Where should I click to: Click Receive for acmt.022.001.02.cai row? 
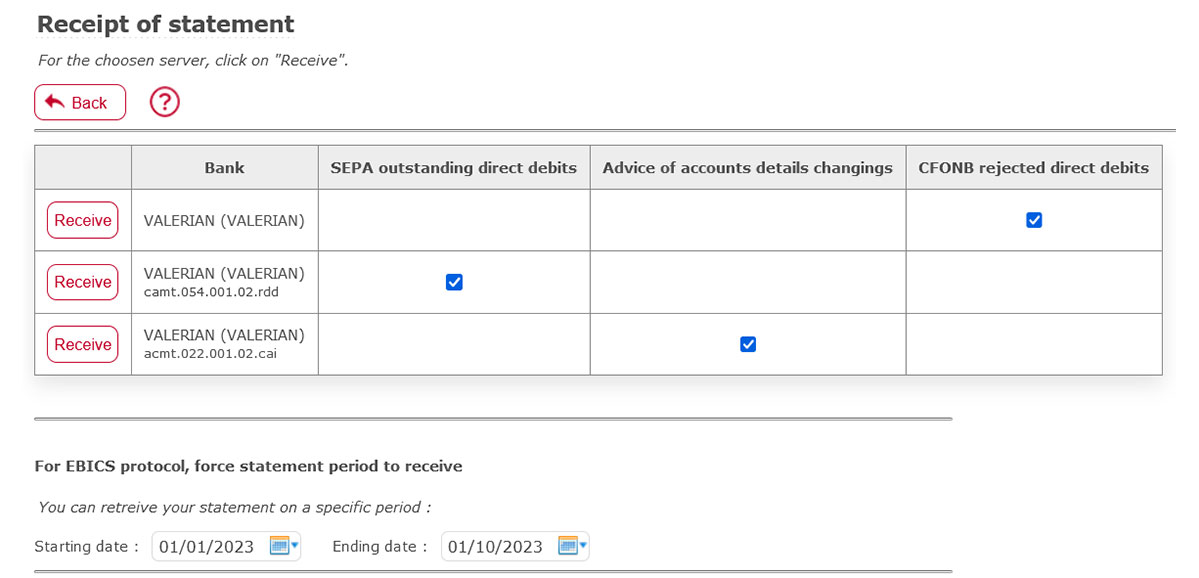tap(83, 344)
